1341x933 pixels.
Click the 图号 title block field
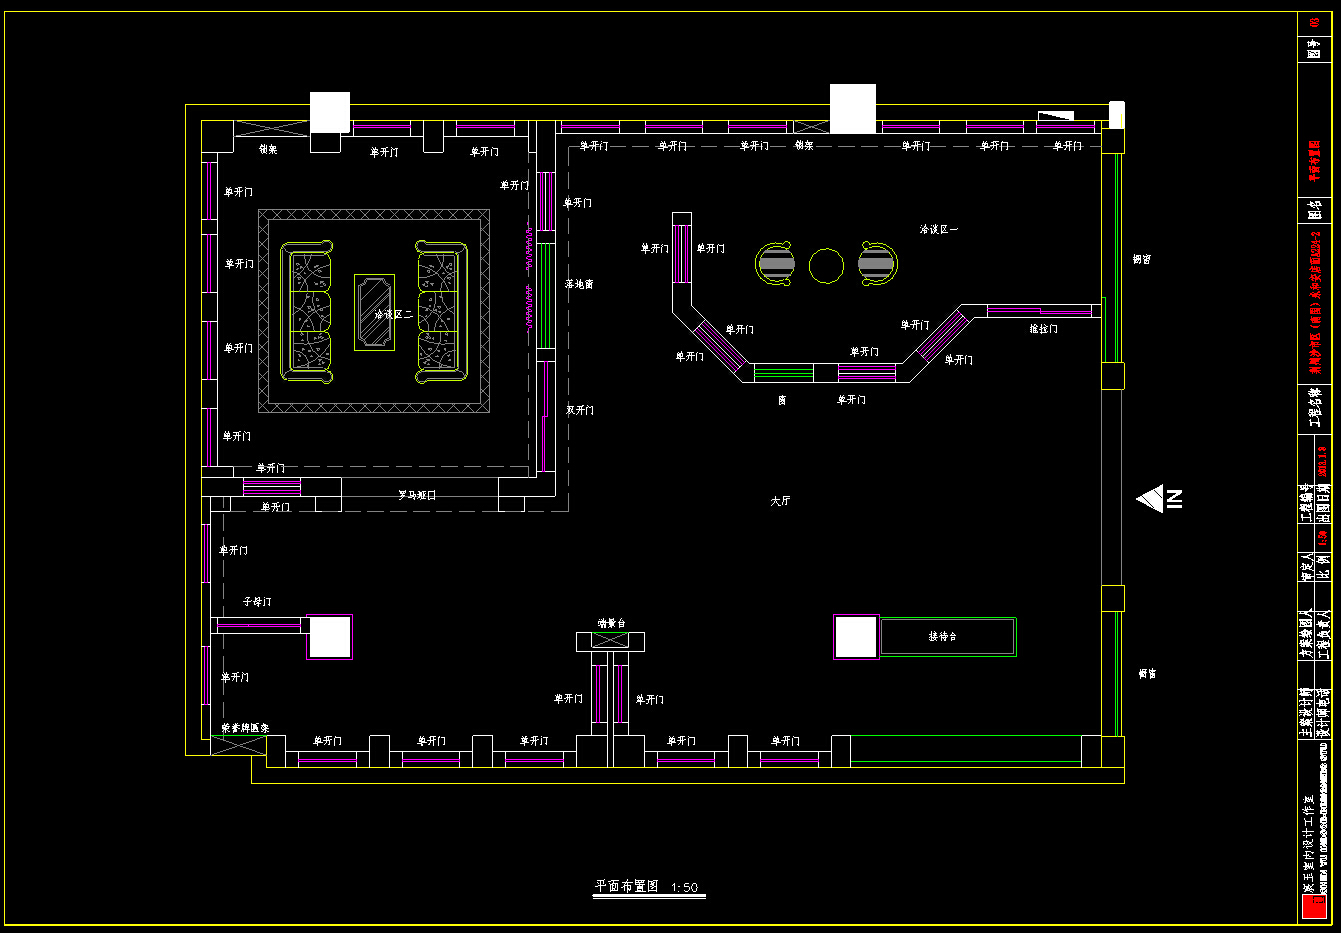point(1315,49)
